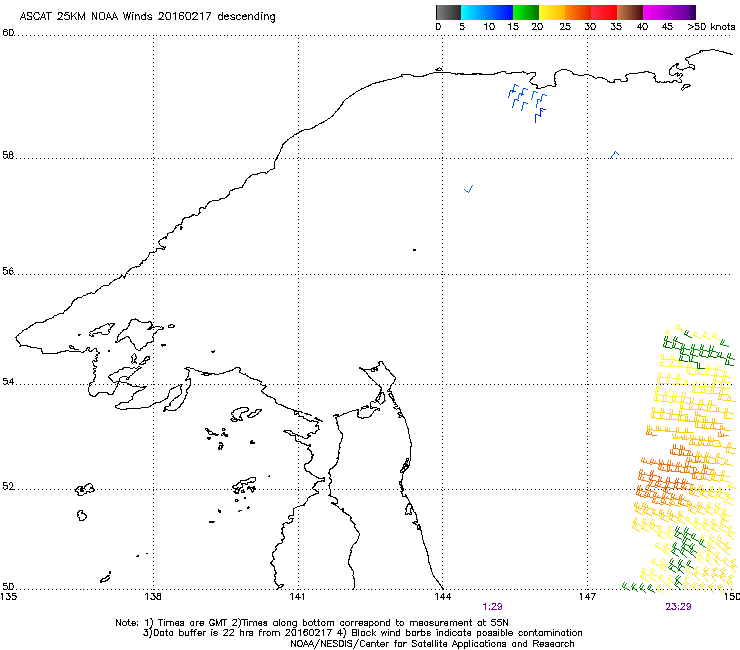Click longitude label "138" on bottom axis
This screenshot has width=740, height=650.
(153, 597)
